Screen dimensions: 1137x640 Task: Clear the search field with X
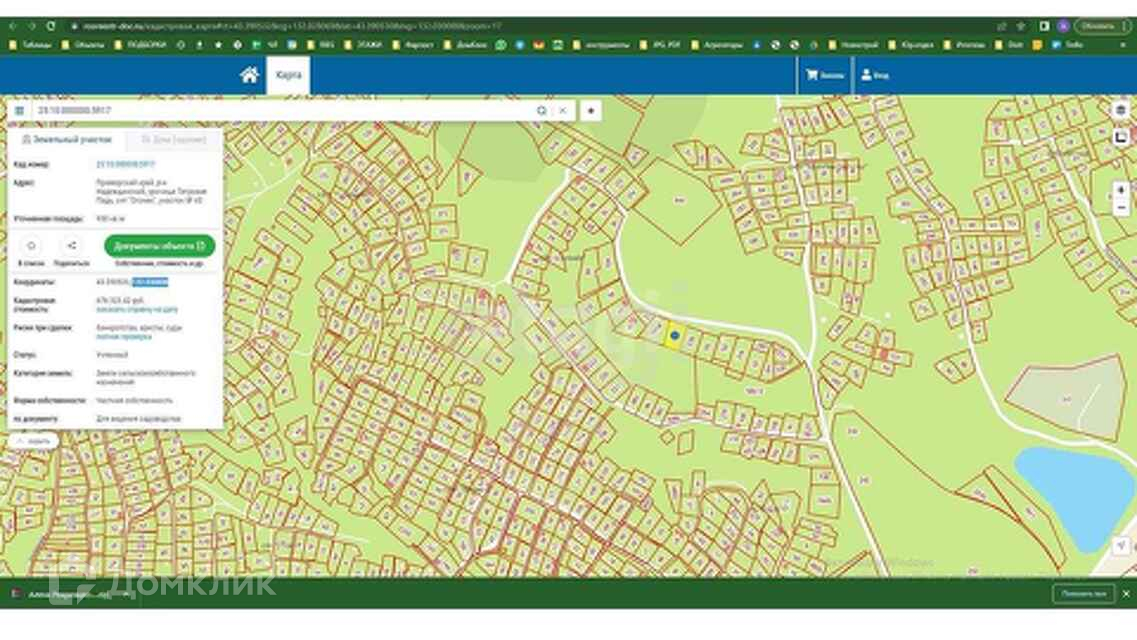click(563, 111)
